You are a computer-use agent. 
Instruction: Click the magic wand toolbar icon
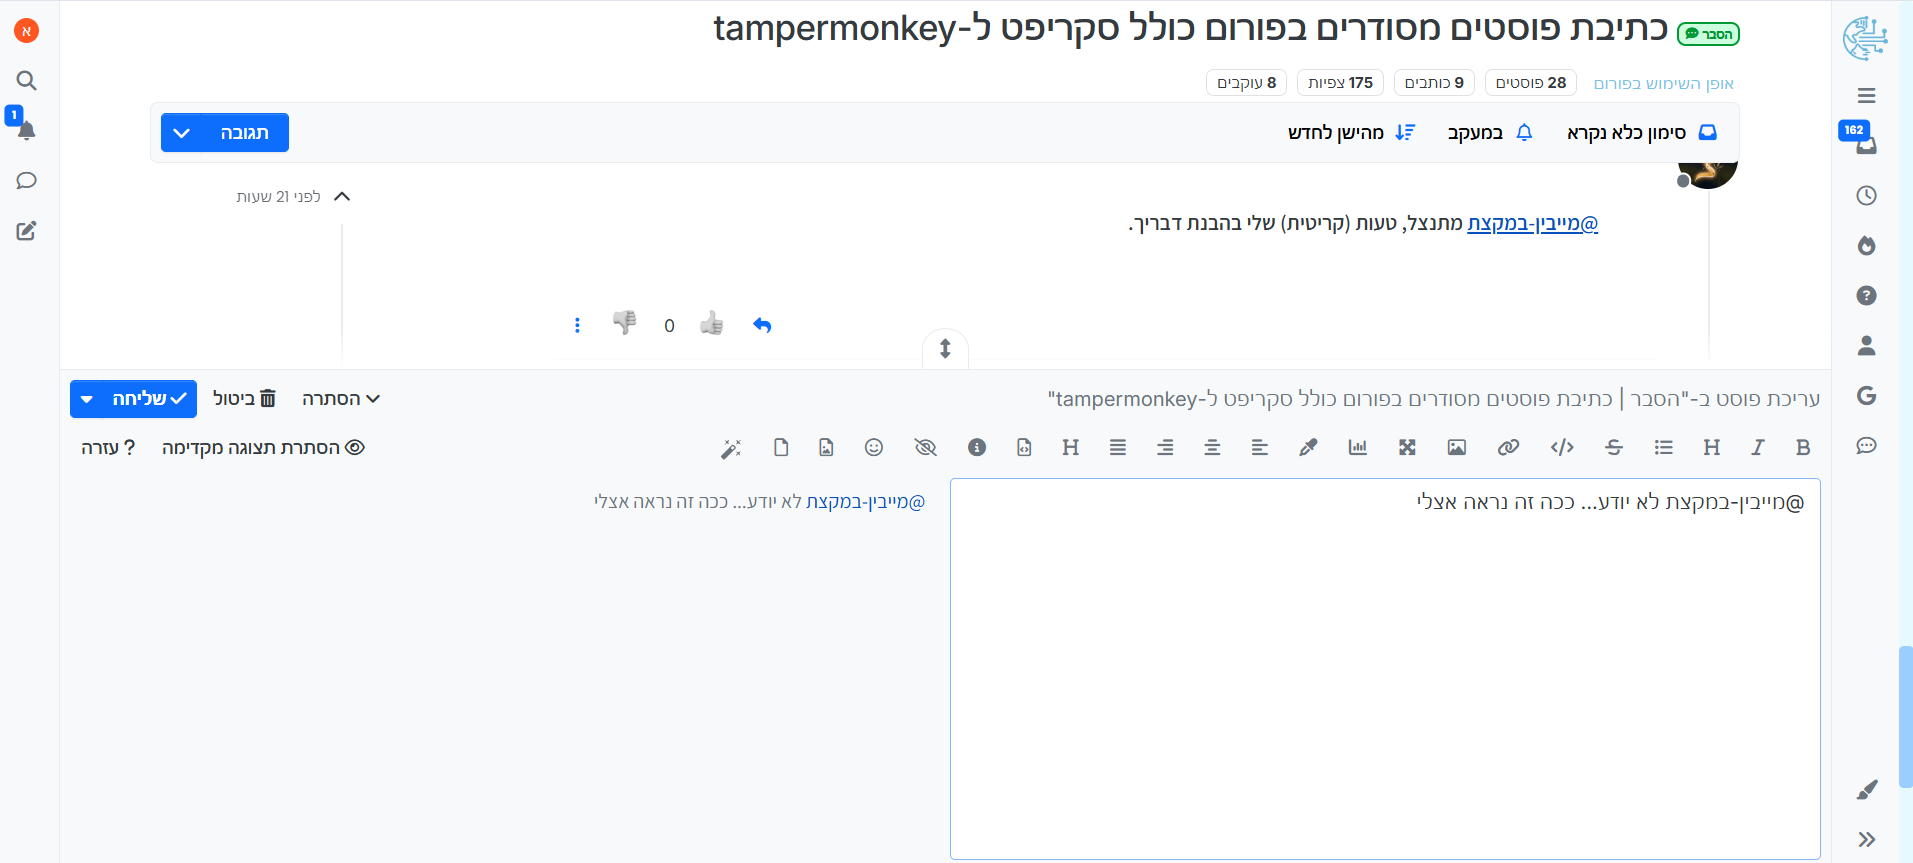click(731, 449)
